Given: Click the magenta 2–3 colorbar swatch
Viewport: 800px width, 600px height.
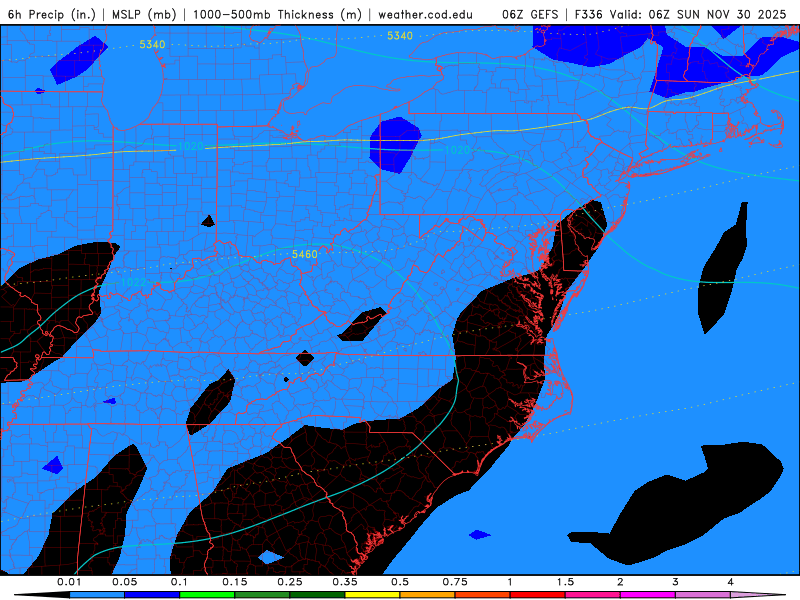Looking at the screenshot, I should pos(648,595).
